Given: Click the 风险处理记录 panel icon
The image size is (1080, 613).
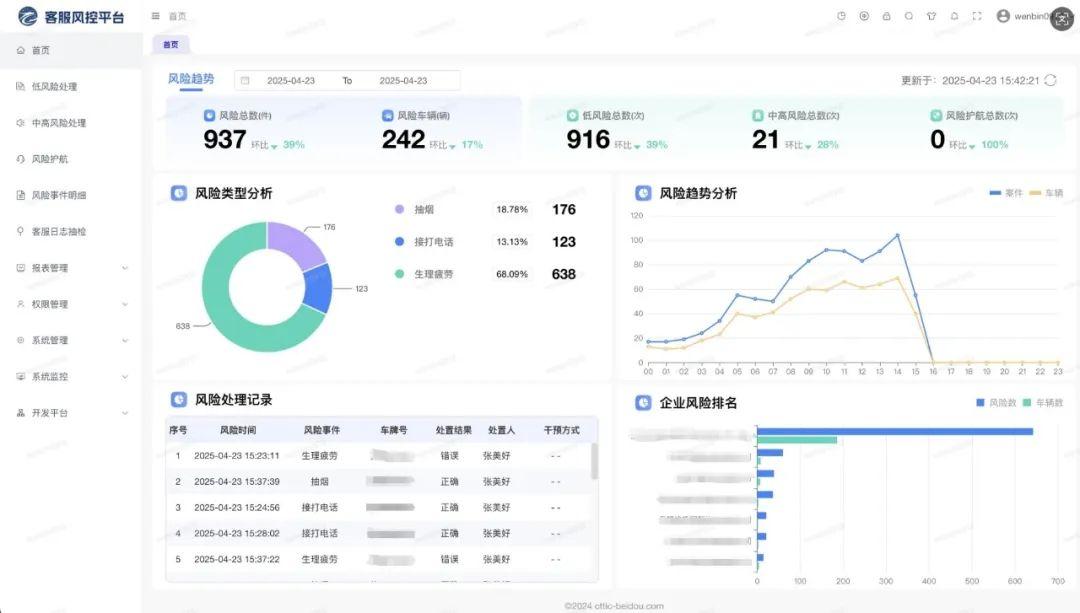Looking at the screenshot, I should [x=179, y=399].
